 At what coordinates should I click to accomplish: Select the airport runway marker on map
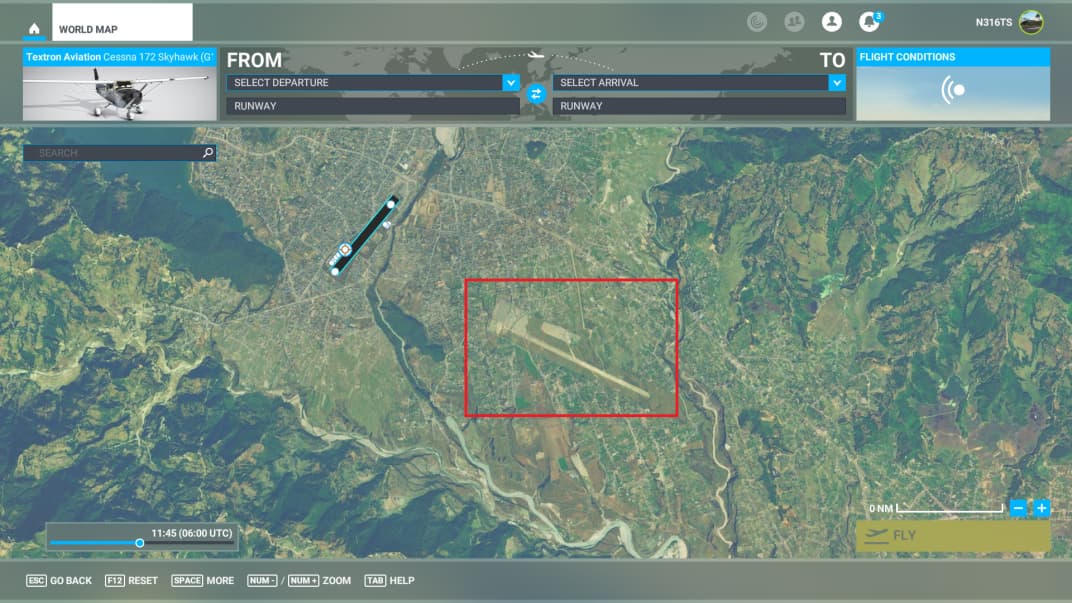[x=345, y=250]
